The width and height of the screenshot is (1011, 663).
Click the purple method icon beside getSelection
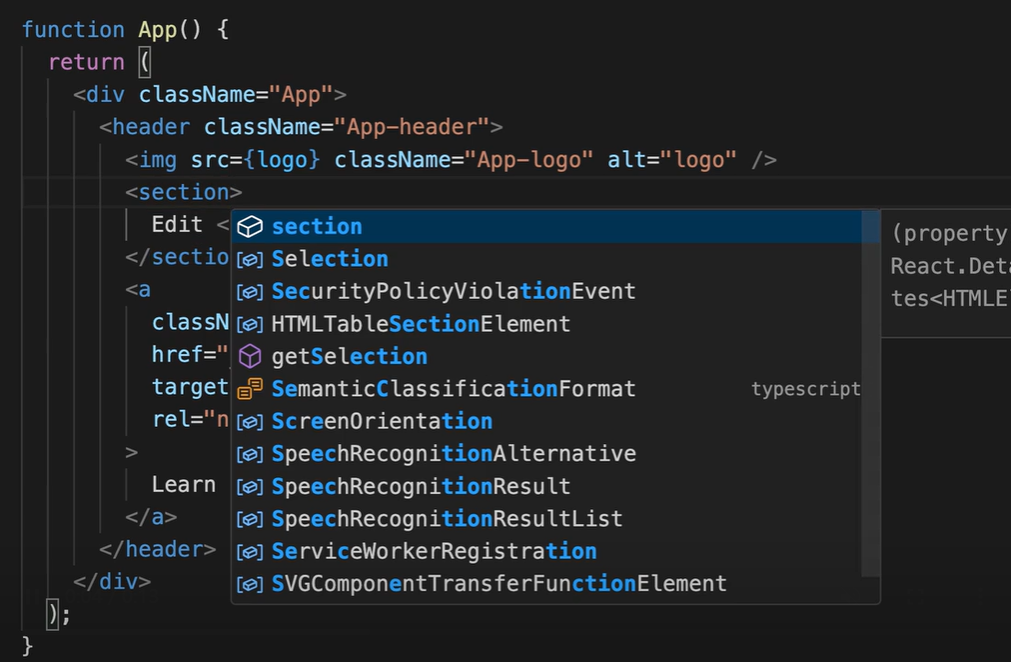coord(250,357)
